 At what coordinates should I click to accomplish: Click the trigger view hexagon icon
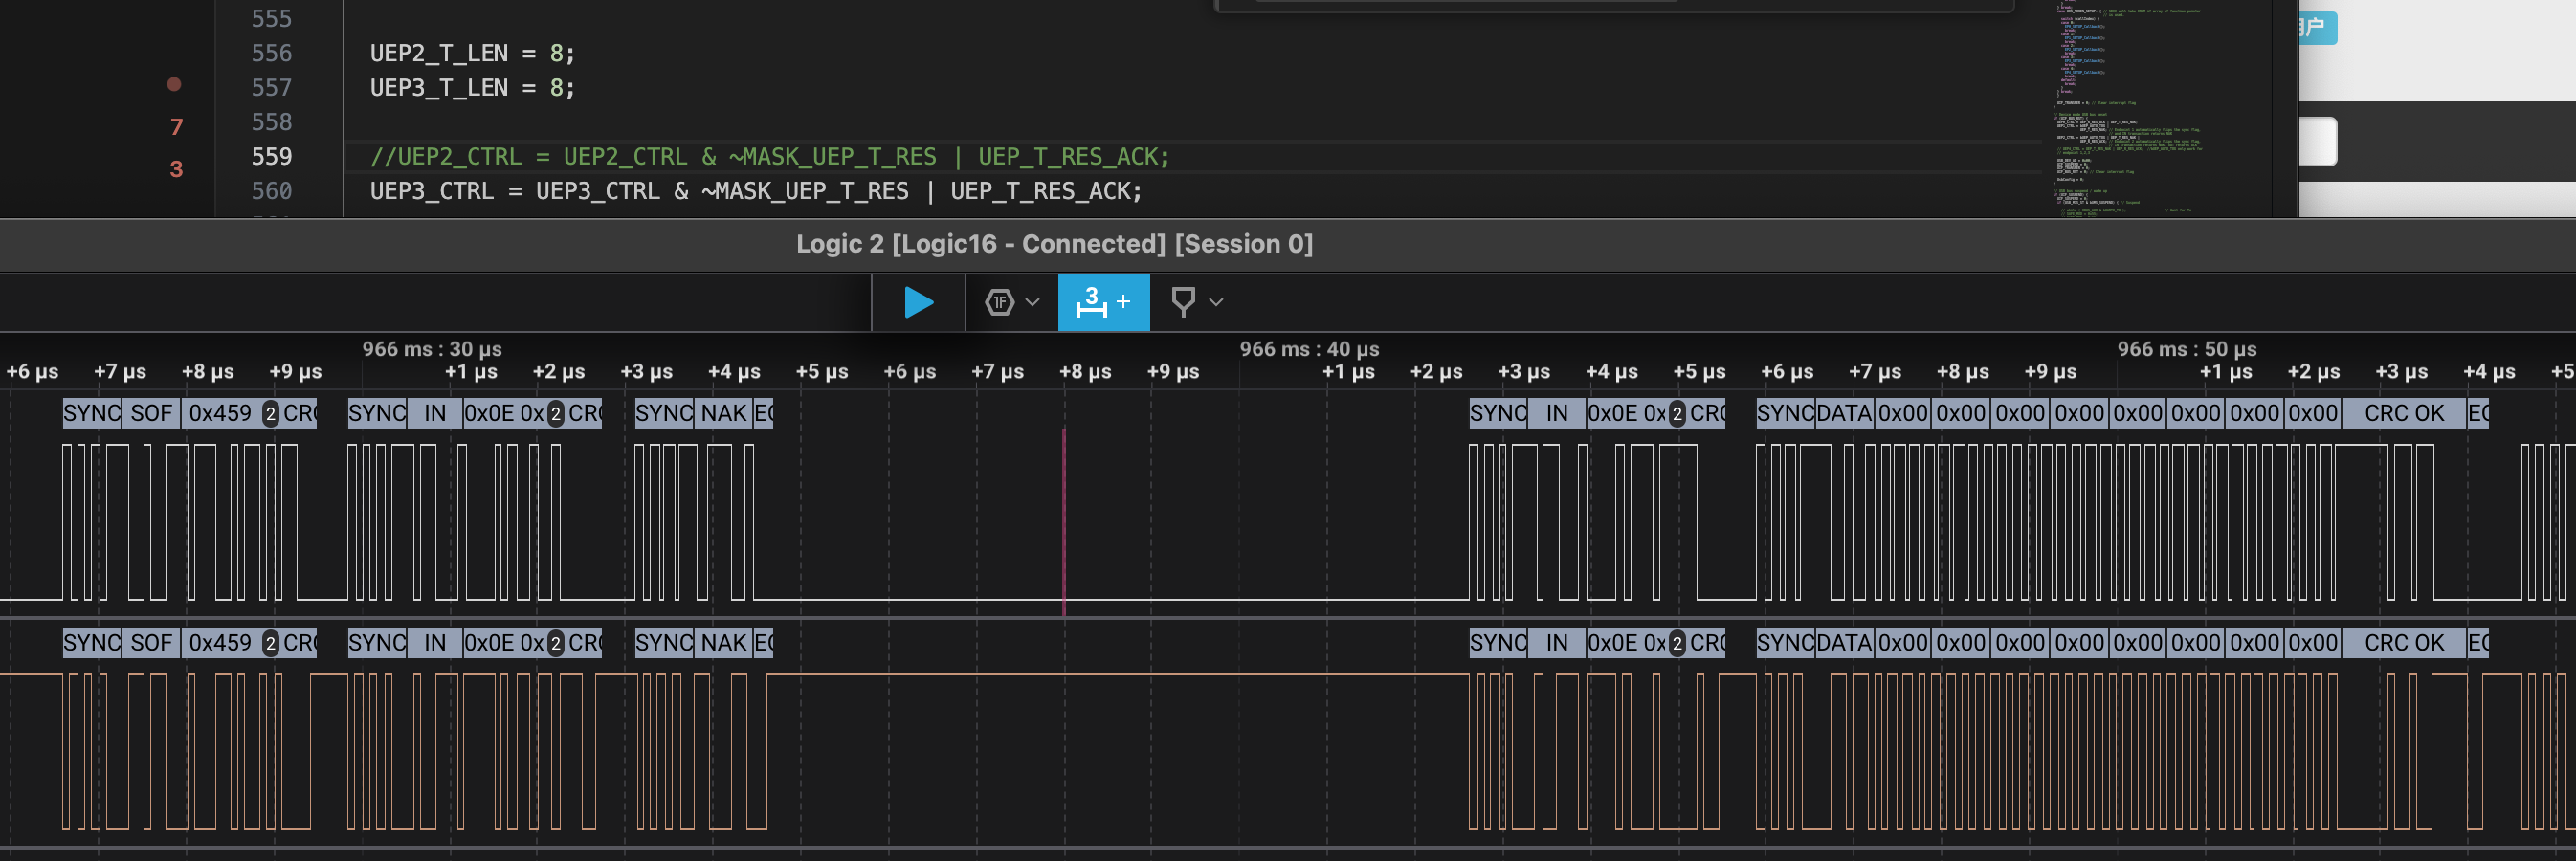click(999, 302)
